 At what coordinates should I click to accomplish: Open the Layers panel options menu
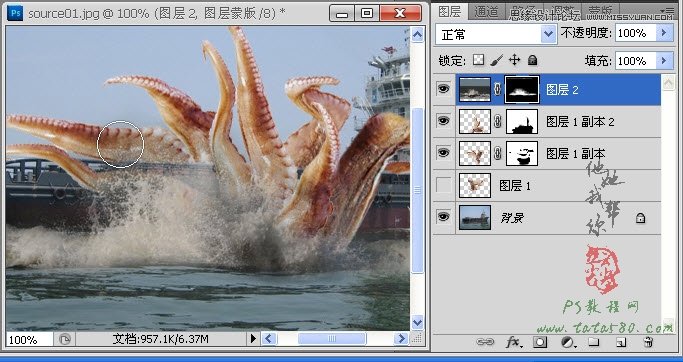coord(666,10)
